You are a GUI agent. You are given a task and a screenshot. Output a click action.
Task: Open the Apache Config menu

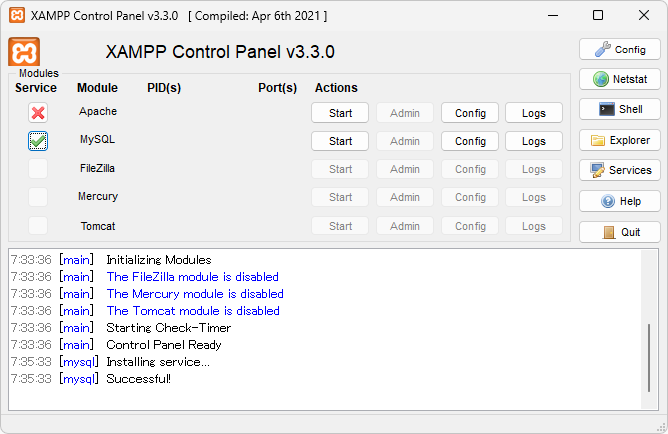[470, 113]
